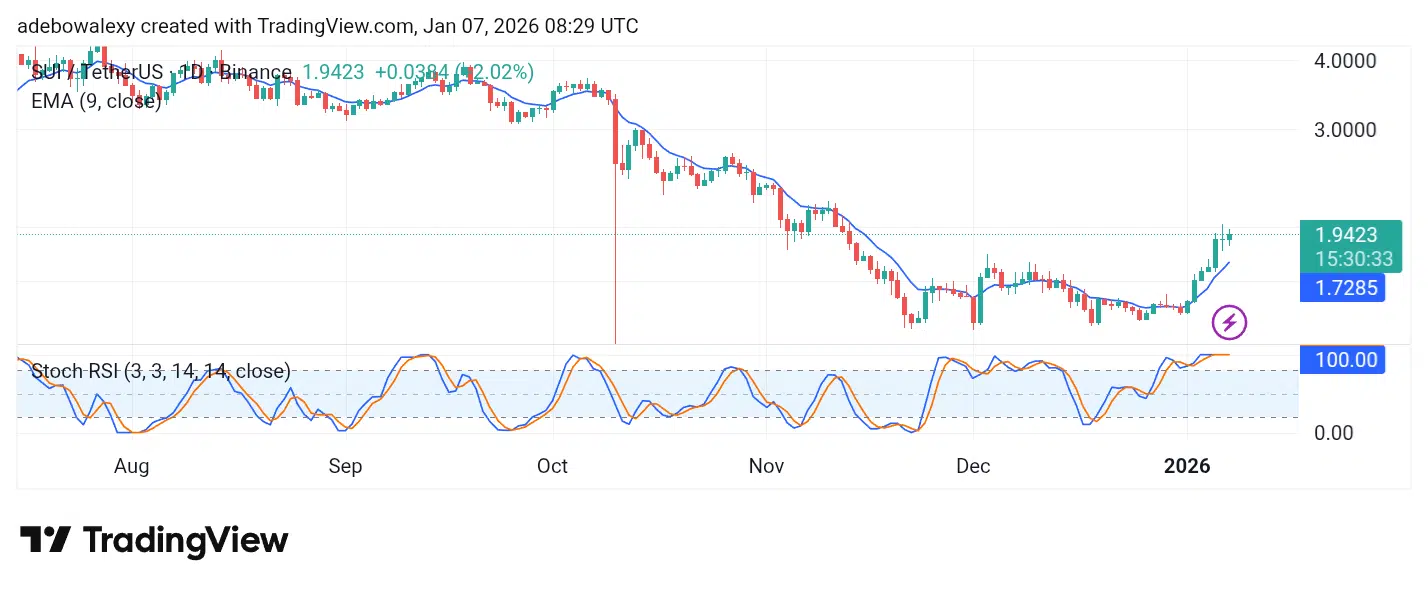Click the blue EMA value label 1.7285

coord(1346,290)
